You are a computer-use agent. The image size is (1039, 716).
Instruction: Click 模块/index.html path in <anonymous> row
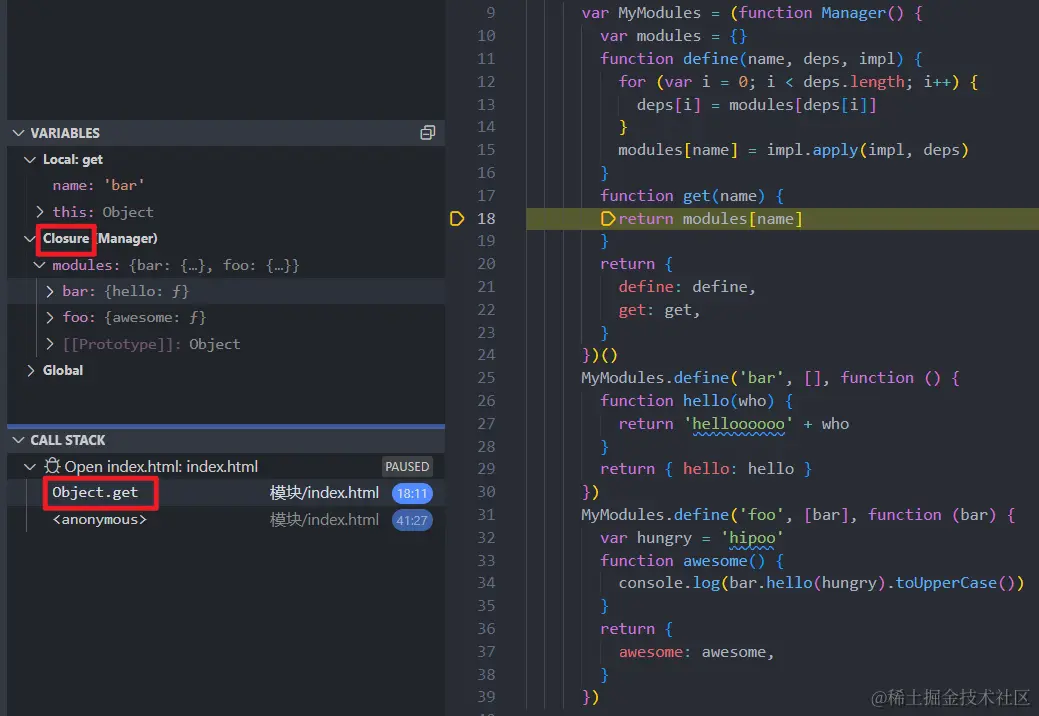click(324, 520)
